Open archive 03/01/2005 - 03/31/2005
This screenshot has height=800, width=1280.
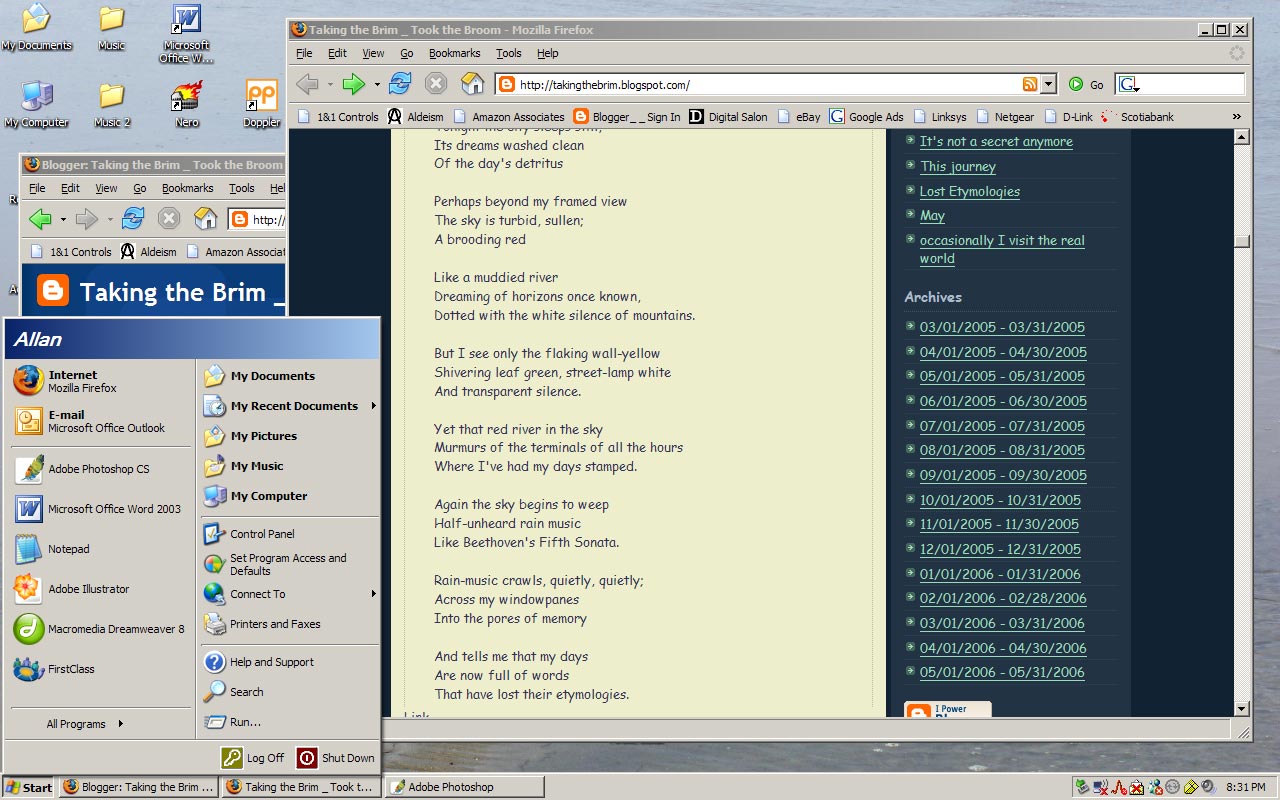[x=1002, y=327]
